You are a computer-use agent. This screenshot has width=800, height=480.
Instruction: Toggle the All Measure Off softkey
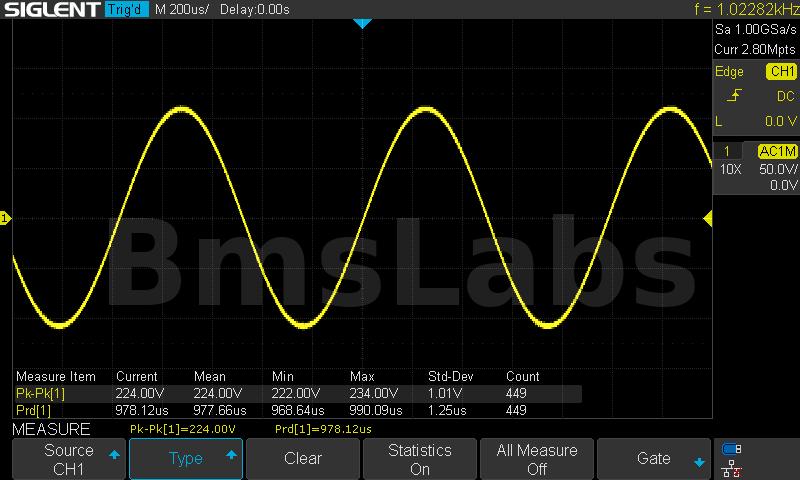click(537, 459)
